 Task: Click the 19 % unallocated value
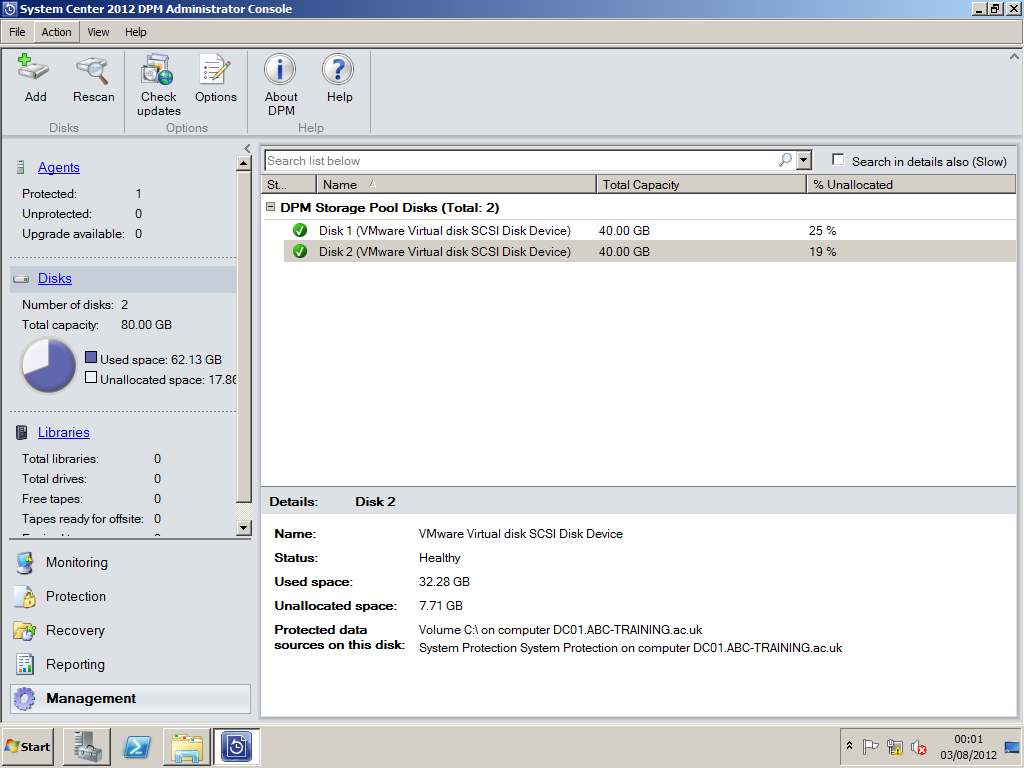tap(822, 251)
